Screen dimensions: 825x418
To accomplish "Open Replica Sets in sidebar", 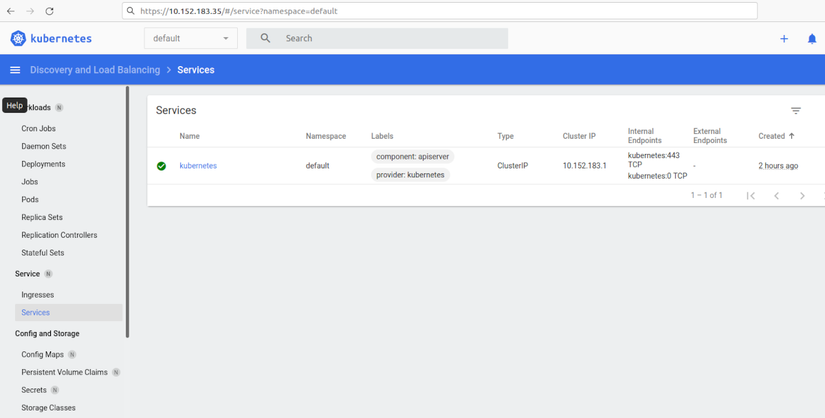I will coord(42,217).
